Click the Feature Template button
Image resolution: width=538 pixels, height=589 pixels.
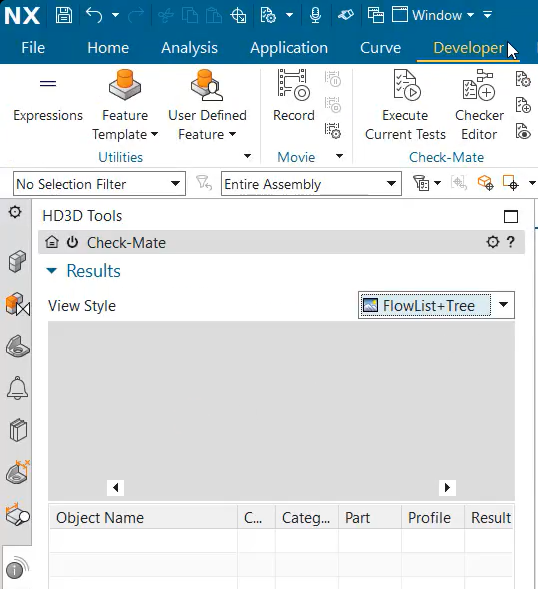tap(125, 105)
